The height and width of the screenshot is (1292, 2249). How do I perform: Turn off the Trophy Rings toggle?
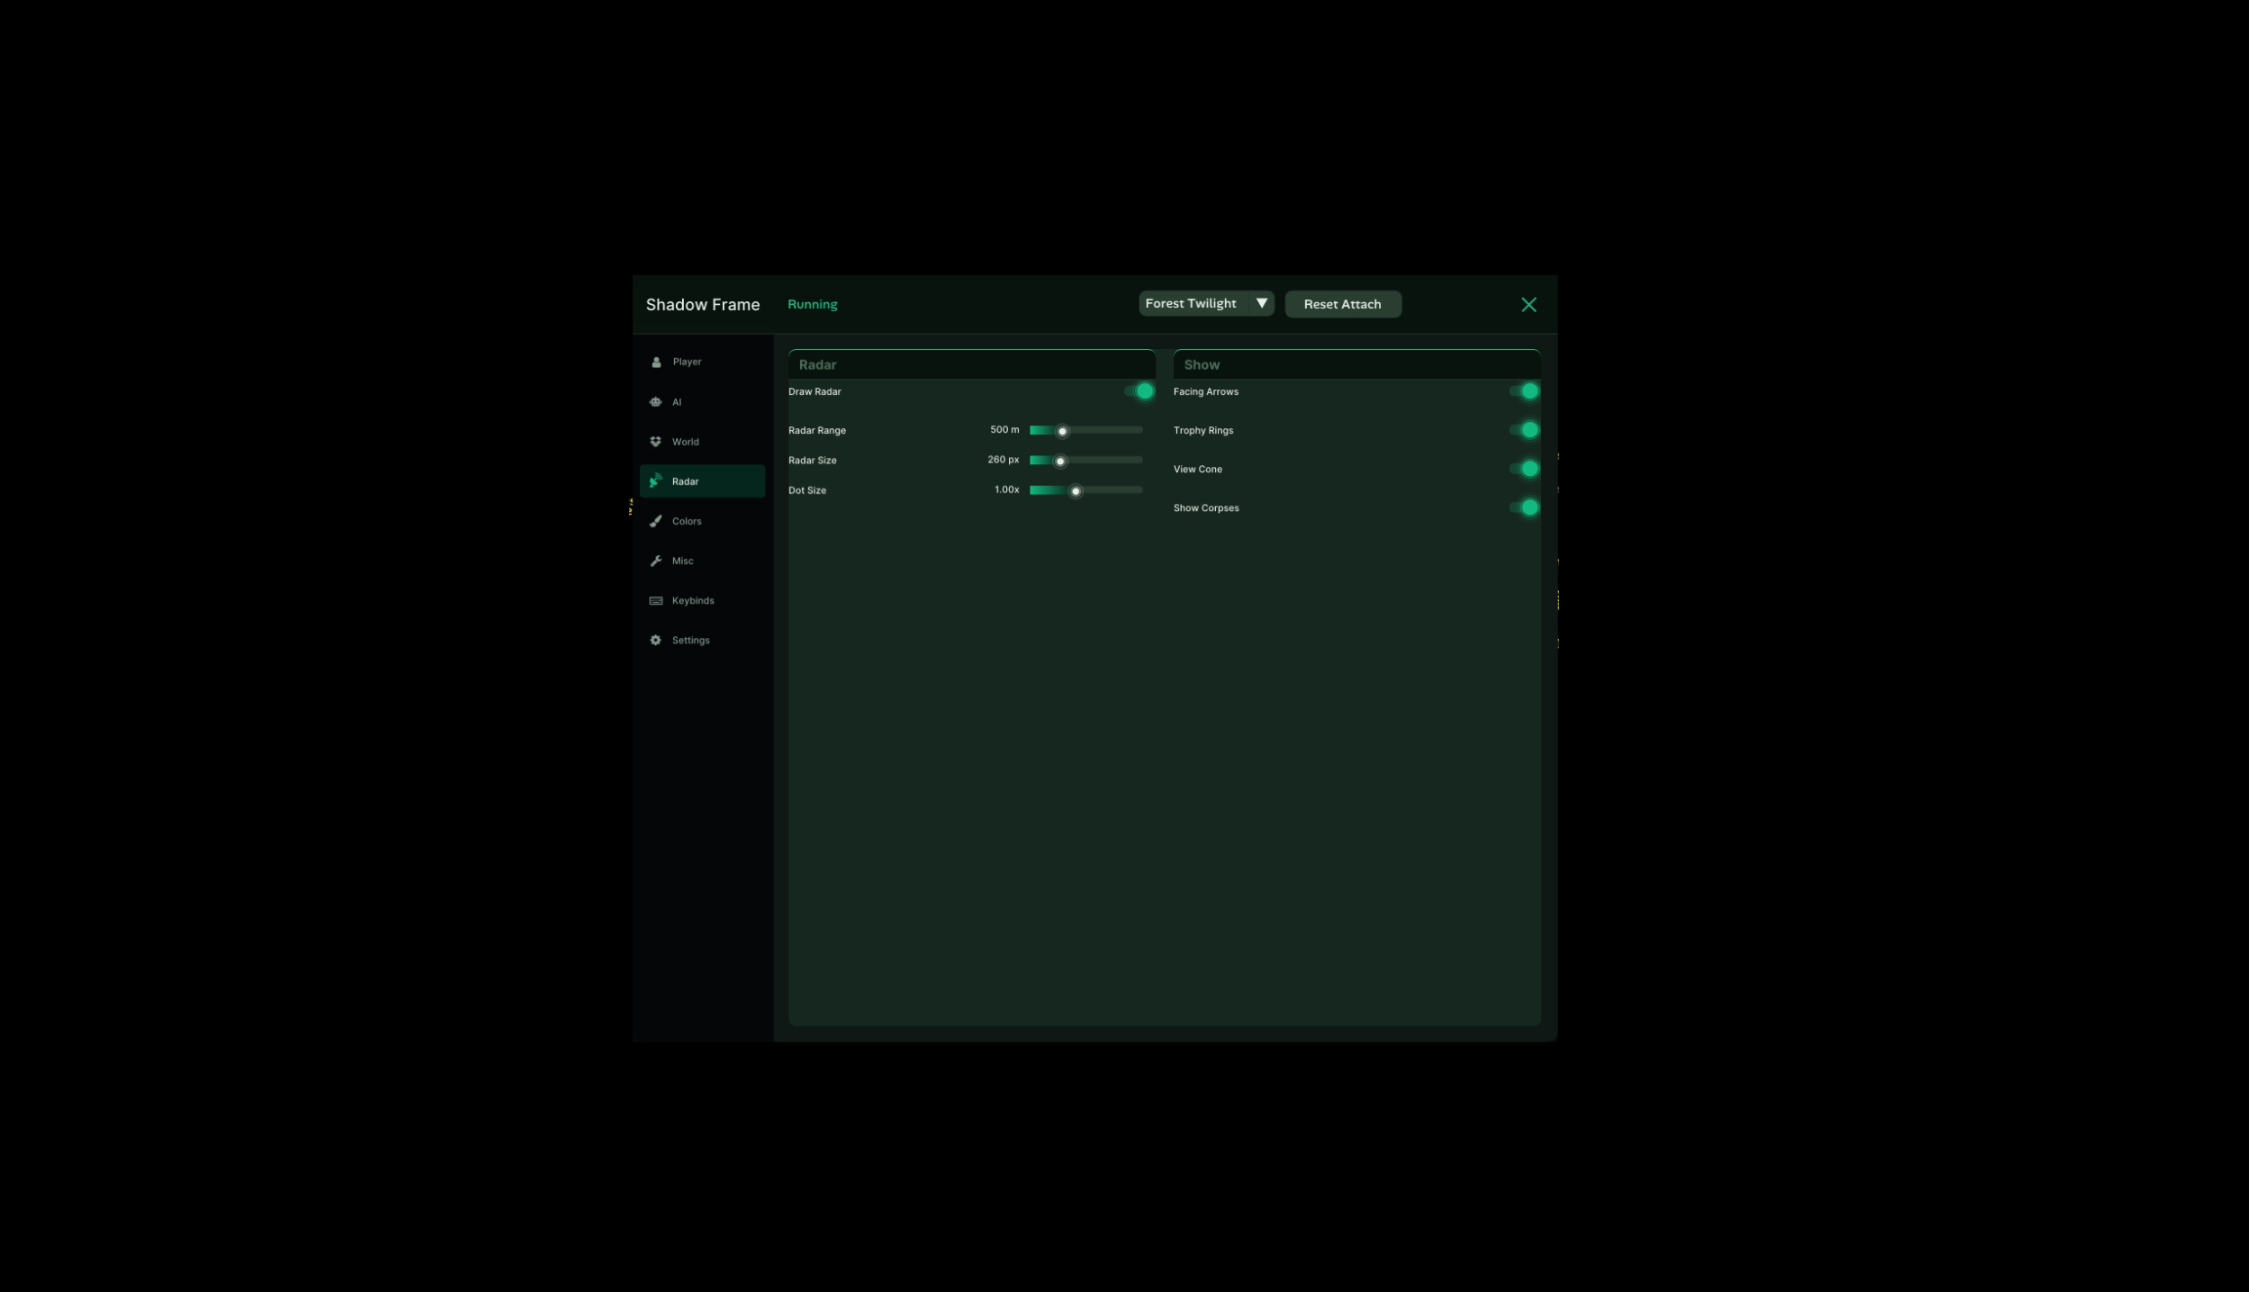click(x=1524, y=430)
